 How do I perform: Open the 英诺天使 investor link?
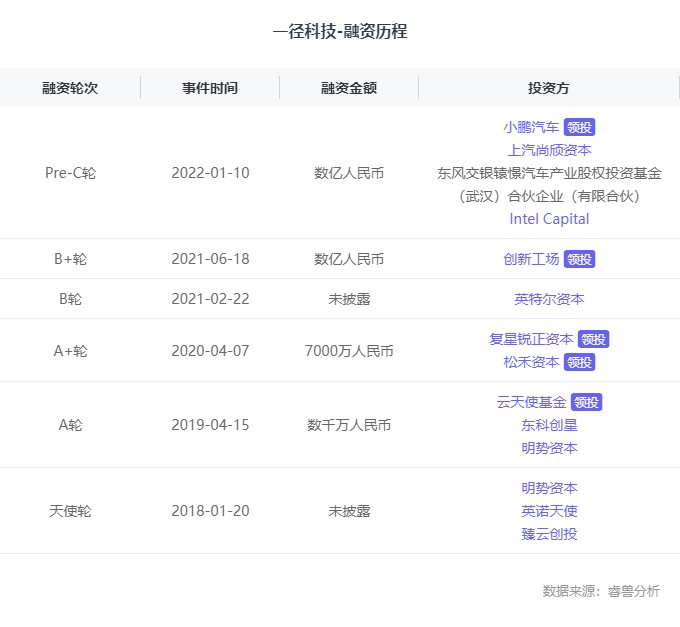[x=549, y=511]
